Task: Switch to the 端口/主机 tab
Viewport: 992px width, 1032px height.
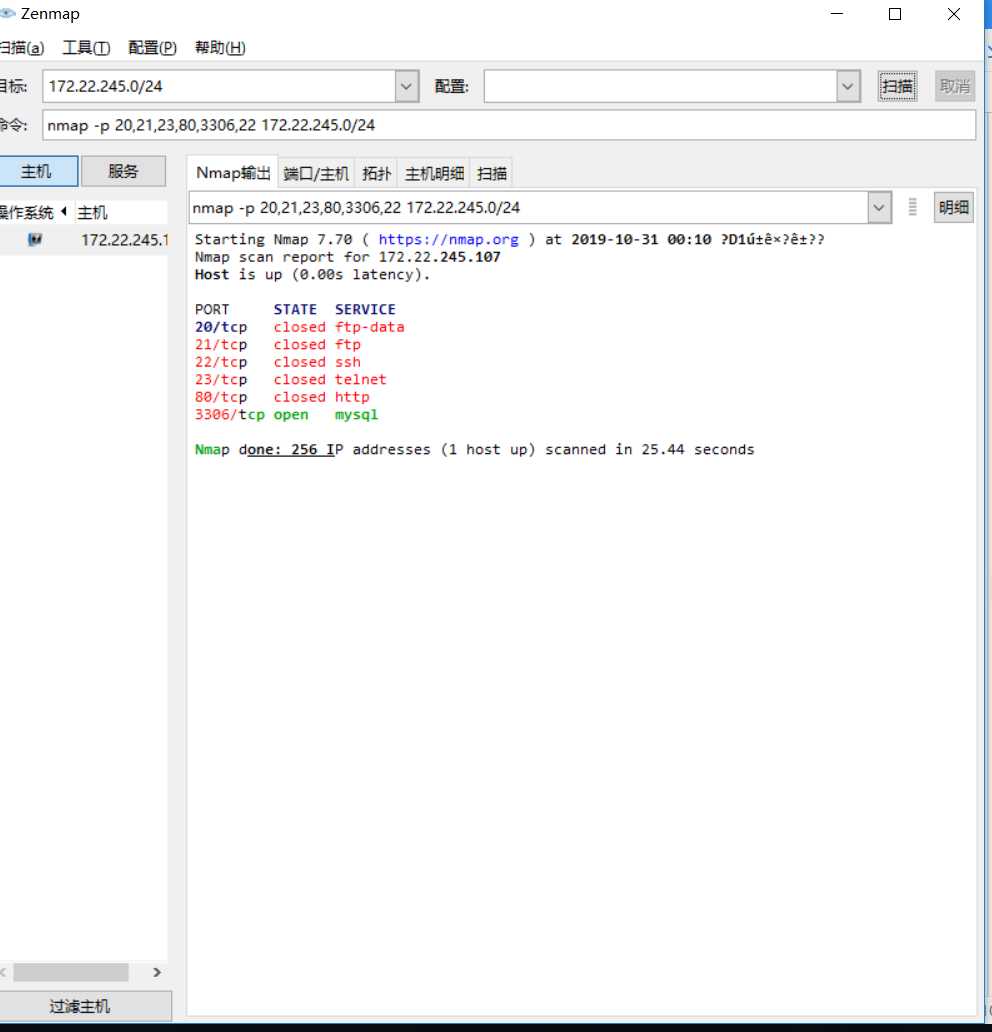Action: pyautogui.click(x=316, y=174)
